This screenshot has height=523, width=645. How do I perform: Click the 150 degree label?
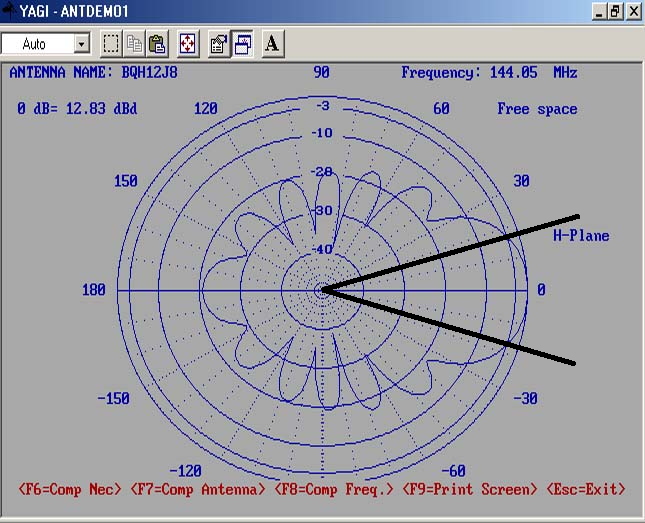[126, 181]
